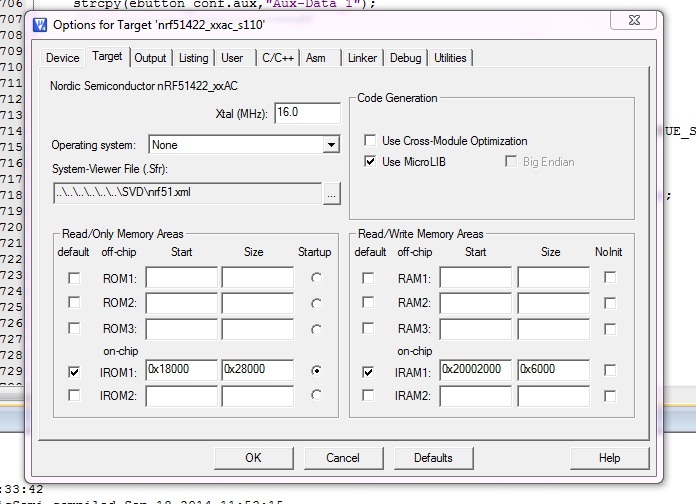Enable NoInit for IRAM2
696x504 pixels.
tap(610, 396)
